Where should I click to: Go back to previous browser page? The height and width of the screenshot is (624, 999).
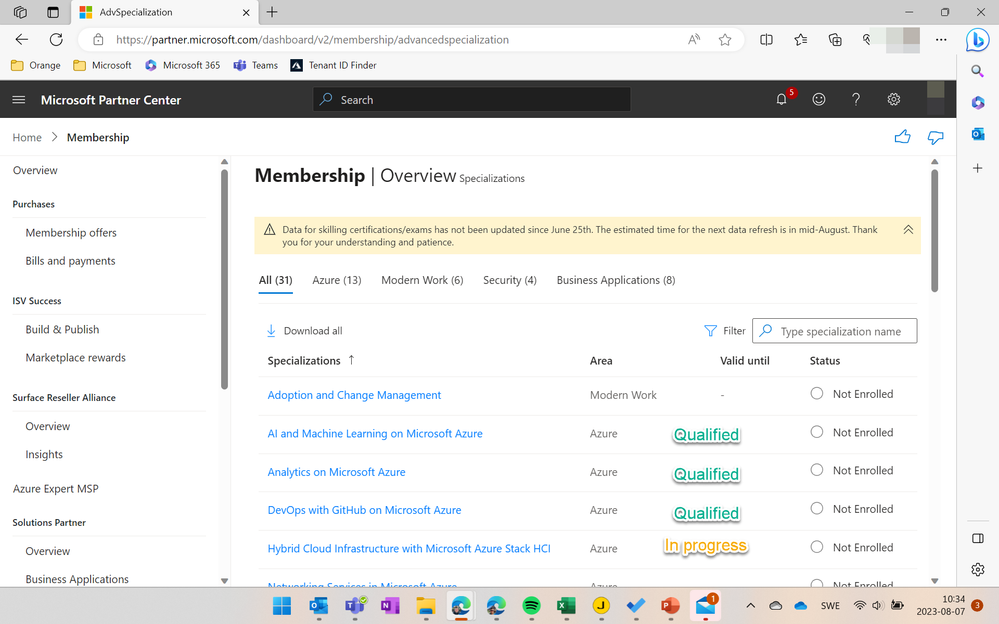pos(22,40)
